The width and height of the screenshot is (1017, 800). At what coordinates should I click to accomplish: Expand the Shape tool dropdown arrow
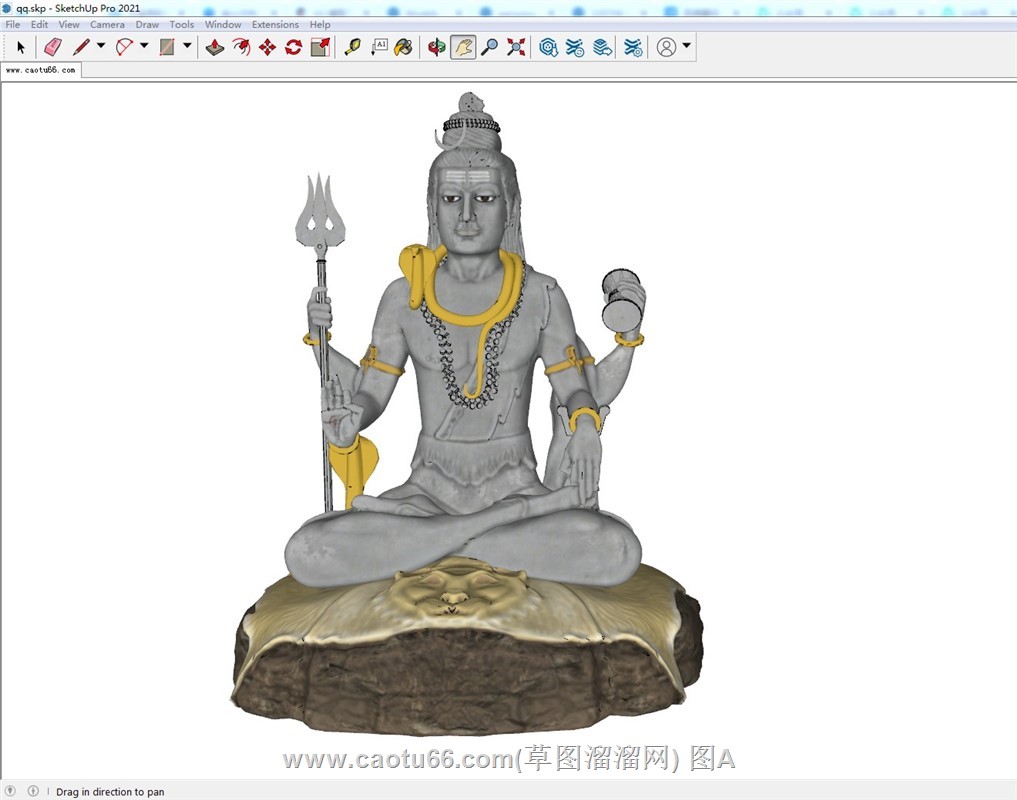[187, 46]
